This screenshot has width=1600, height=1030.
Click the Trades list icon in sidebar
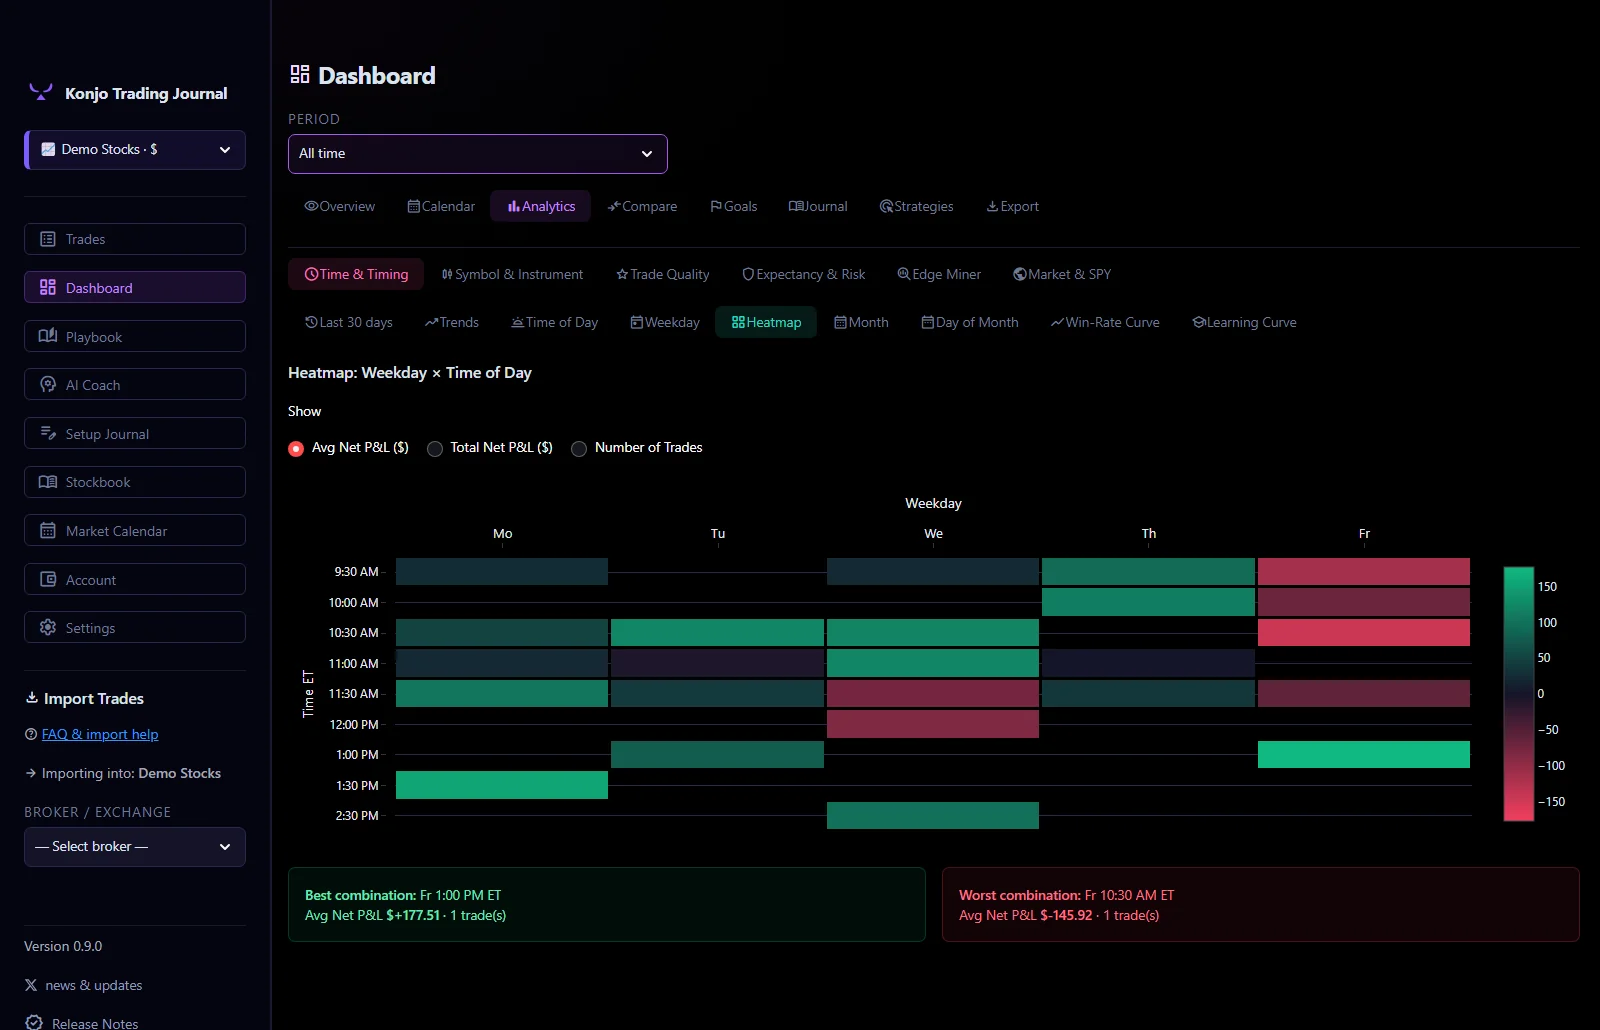[x=48, y=239]
